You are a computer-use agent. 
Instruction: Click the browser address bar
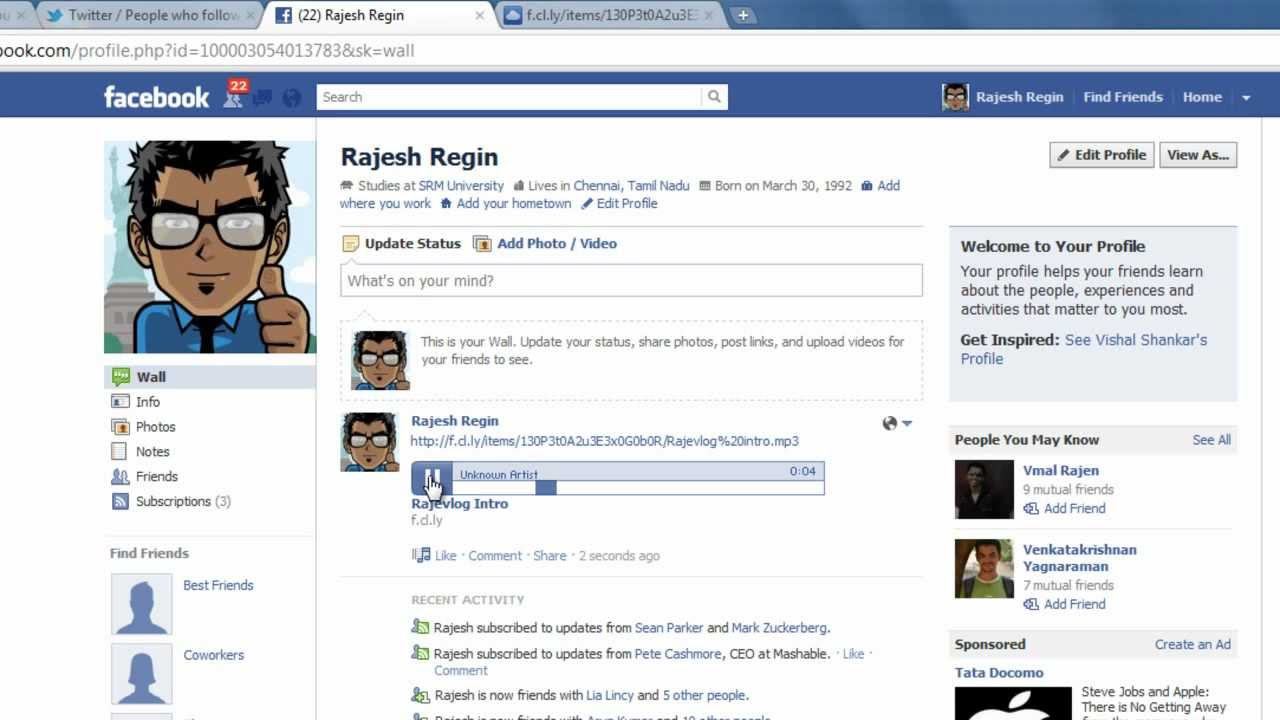(x=640, y=51)
